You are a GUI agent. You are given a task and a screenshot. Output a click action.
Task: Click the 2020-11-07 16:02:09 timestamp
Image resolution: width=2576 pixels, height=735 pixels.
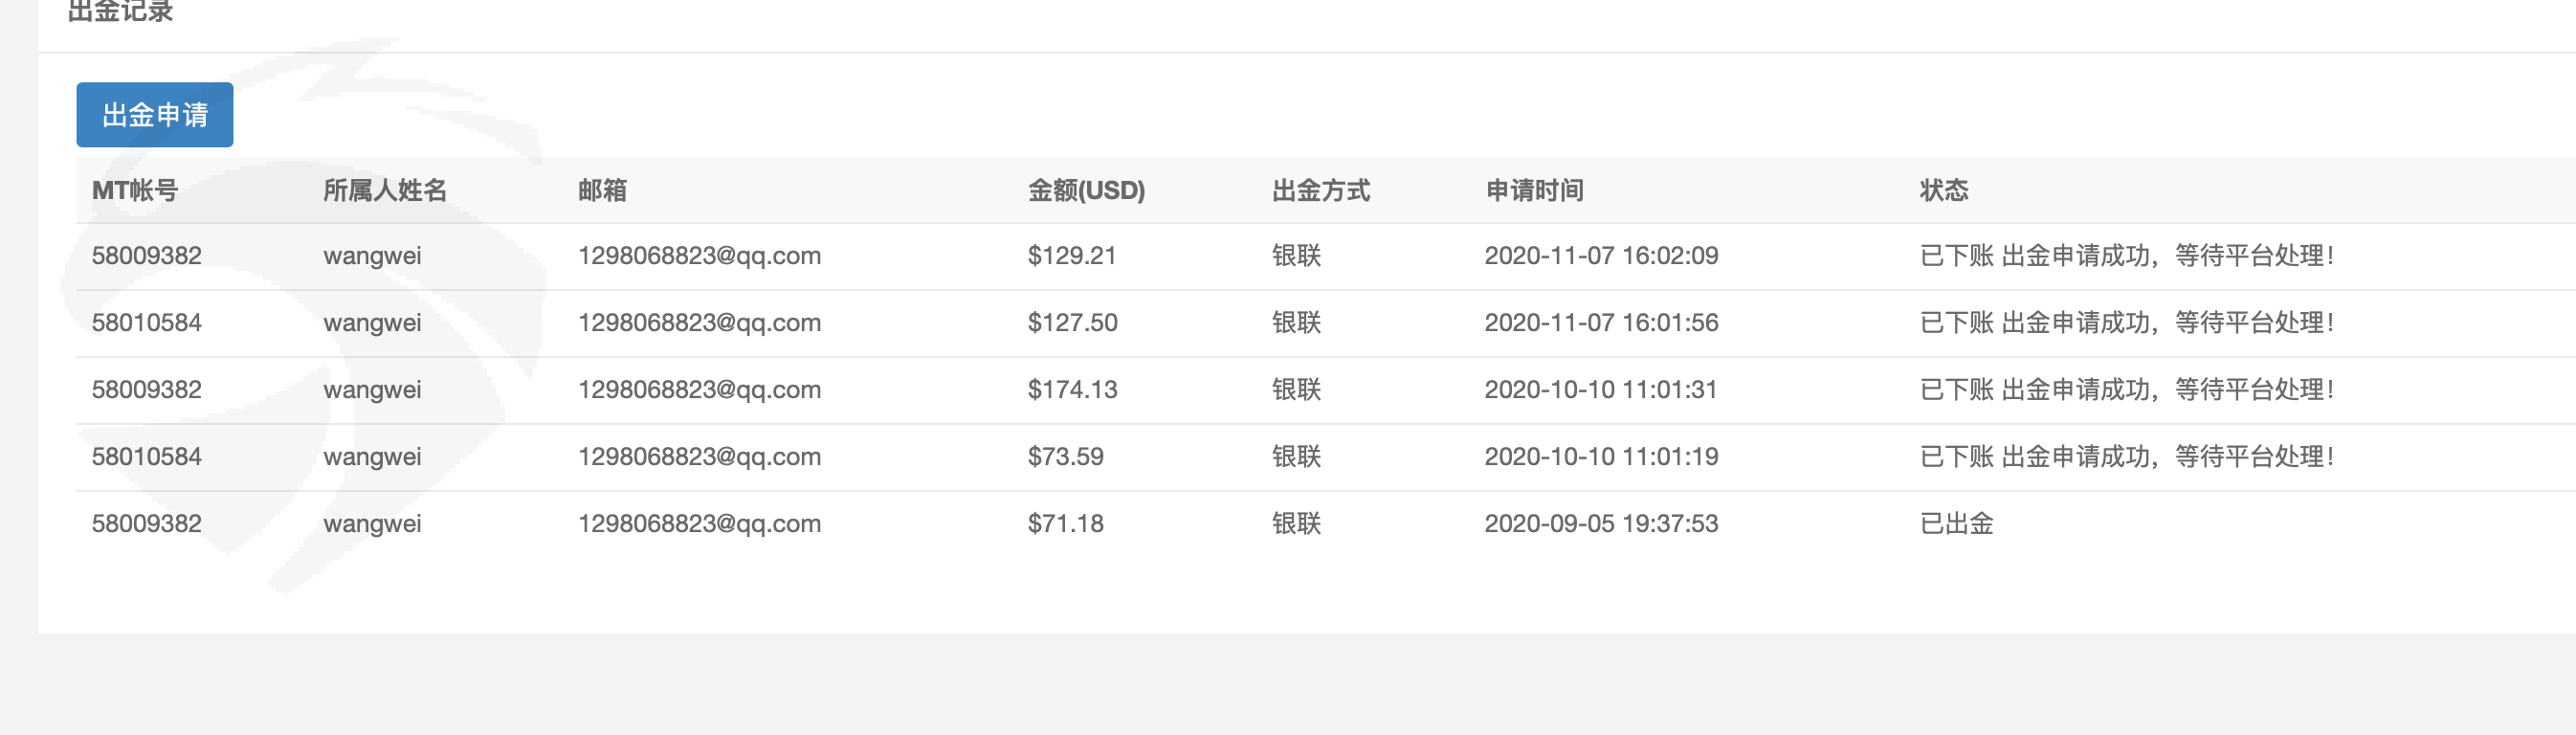1600,256
